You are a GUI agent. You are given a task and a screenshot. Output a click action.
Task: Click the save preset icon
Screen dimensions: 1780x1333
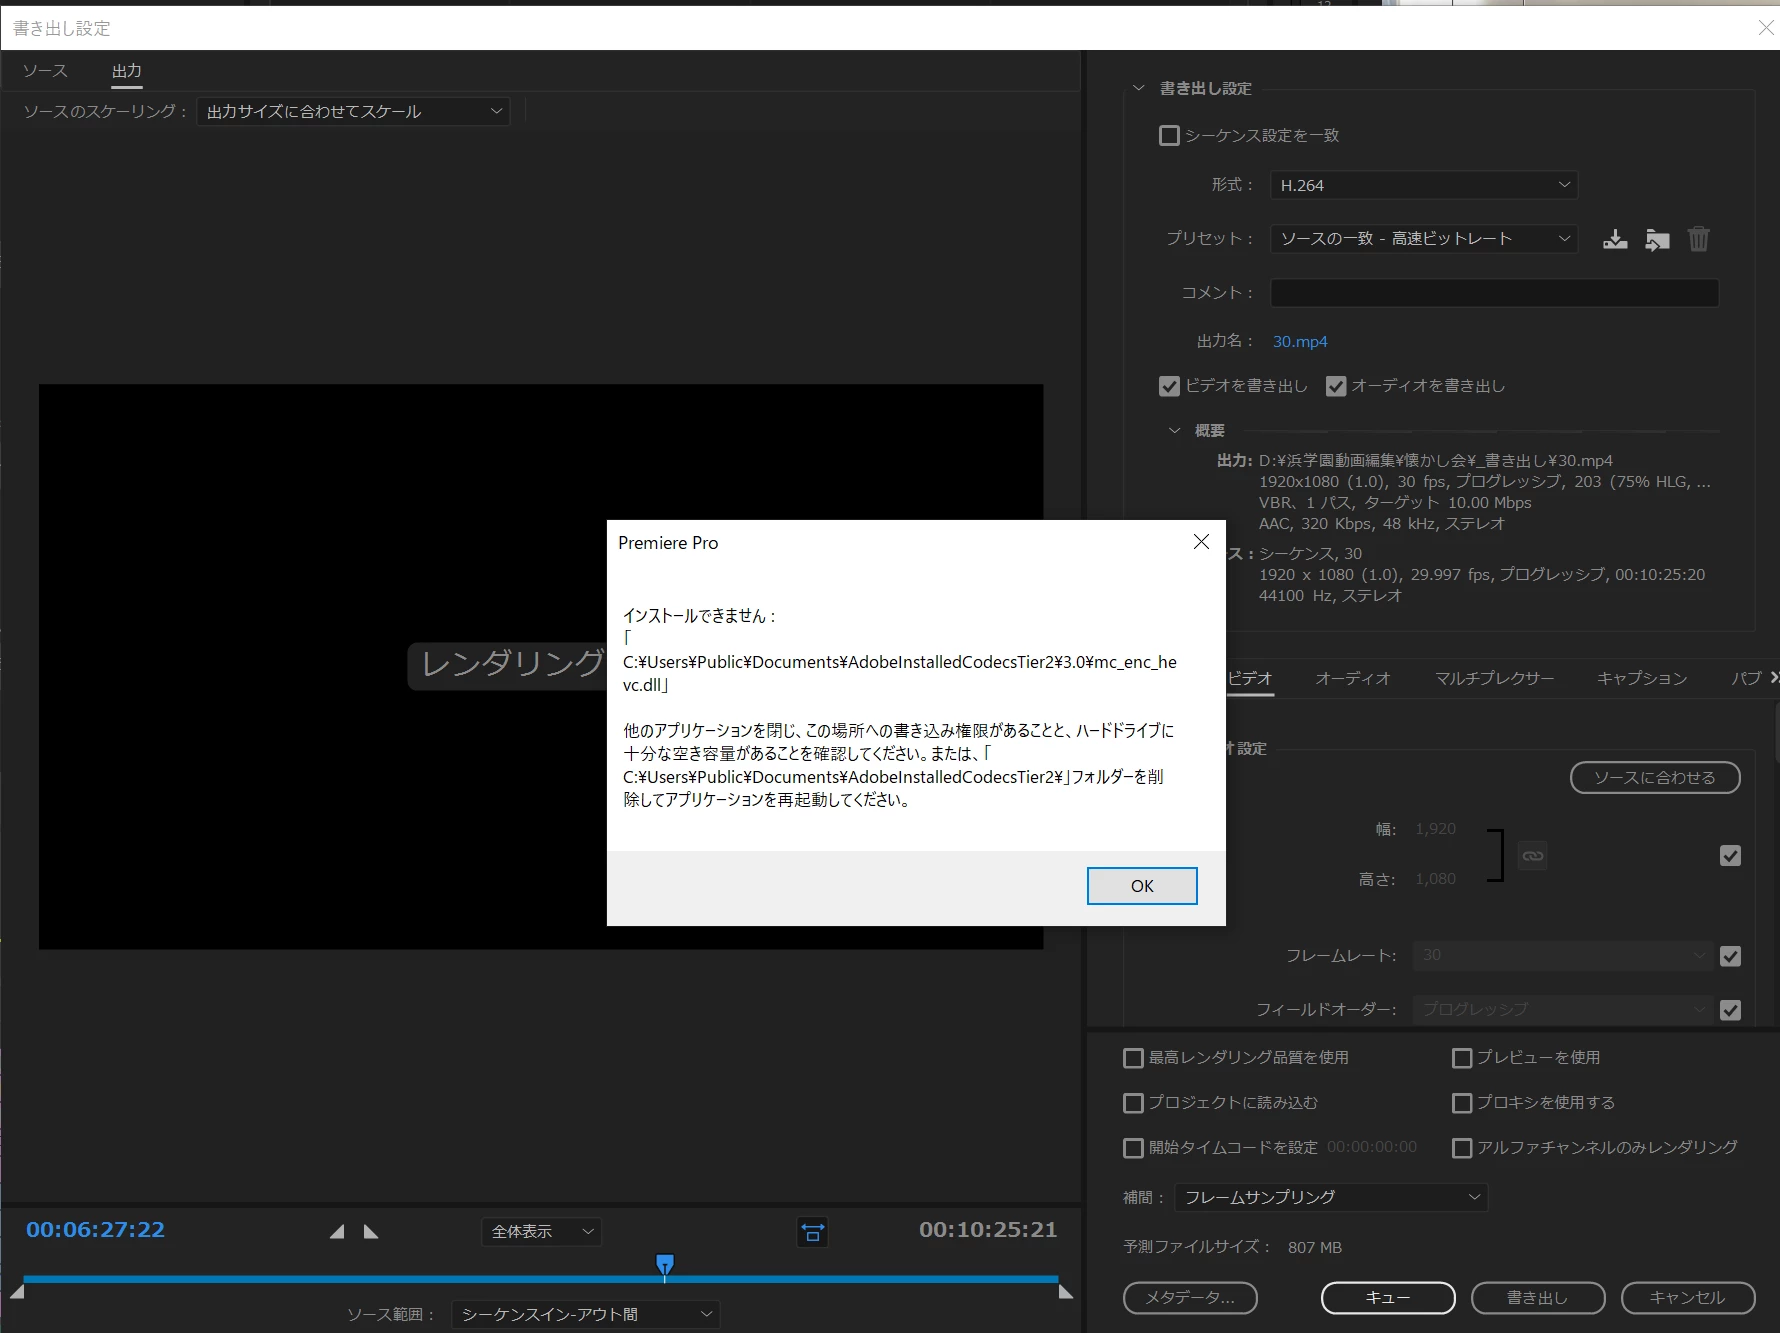pyautogui.click(x=1615, y=240)
